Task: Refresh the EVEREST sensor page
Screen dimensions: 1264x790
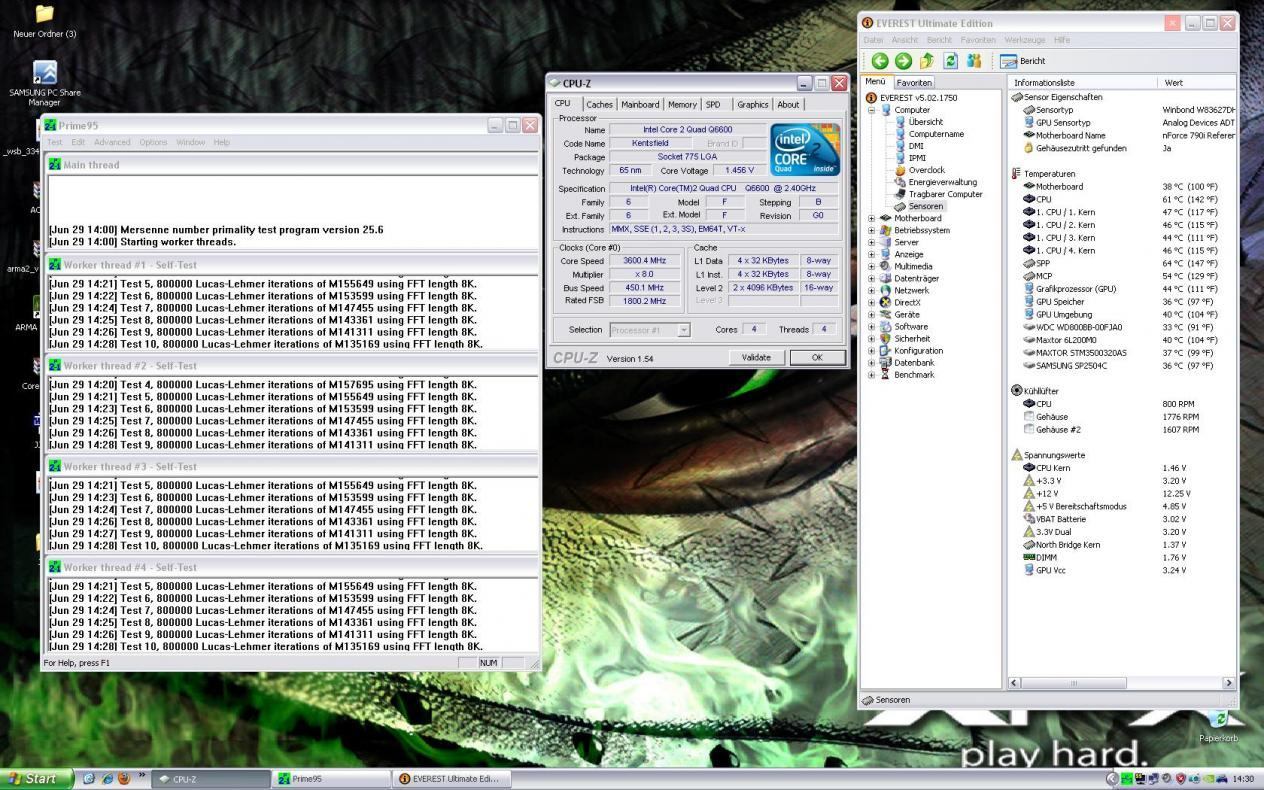Action: [x=951, y=61]
